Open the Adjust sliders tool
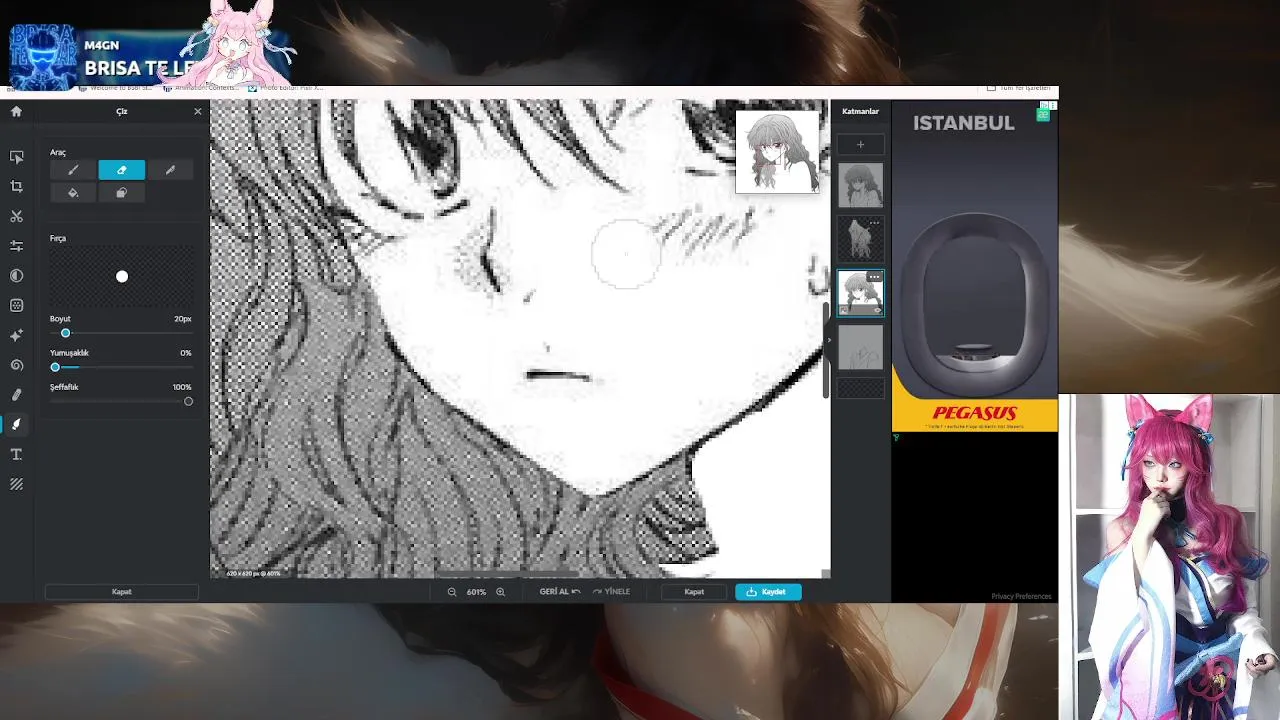 tap(16, 246)
